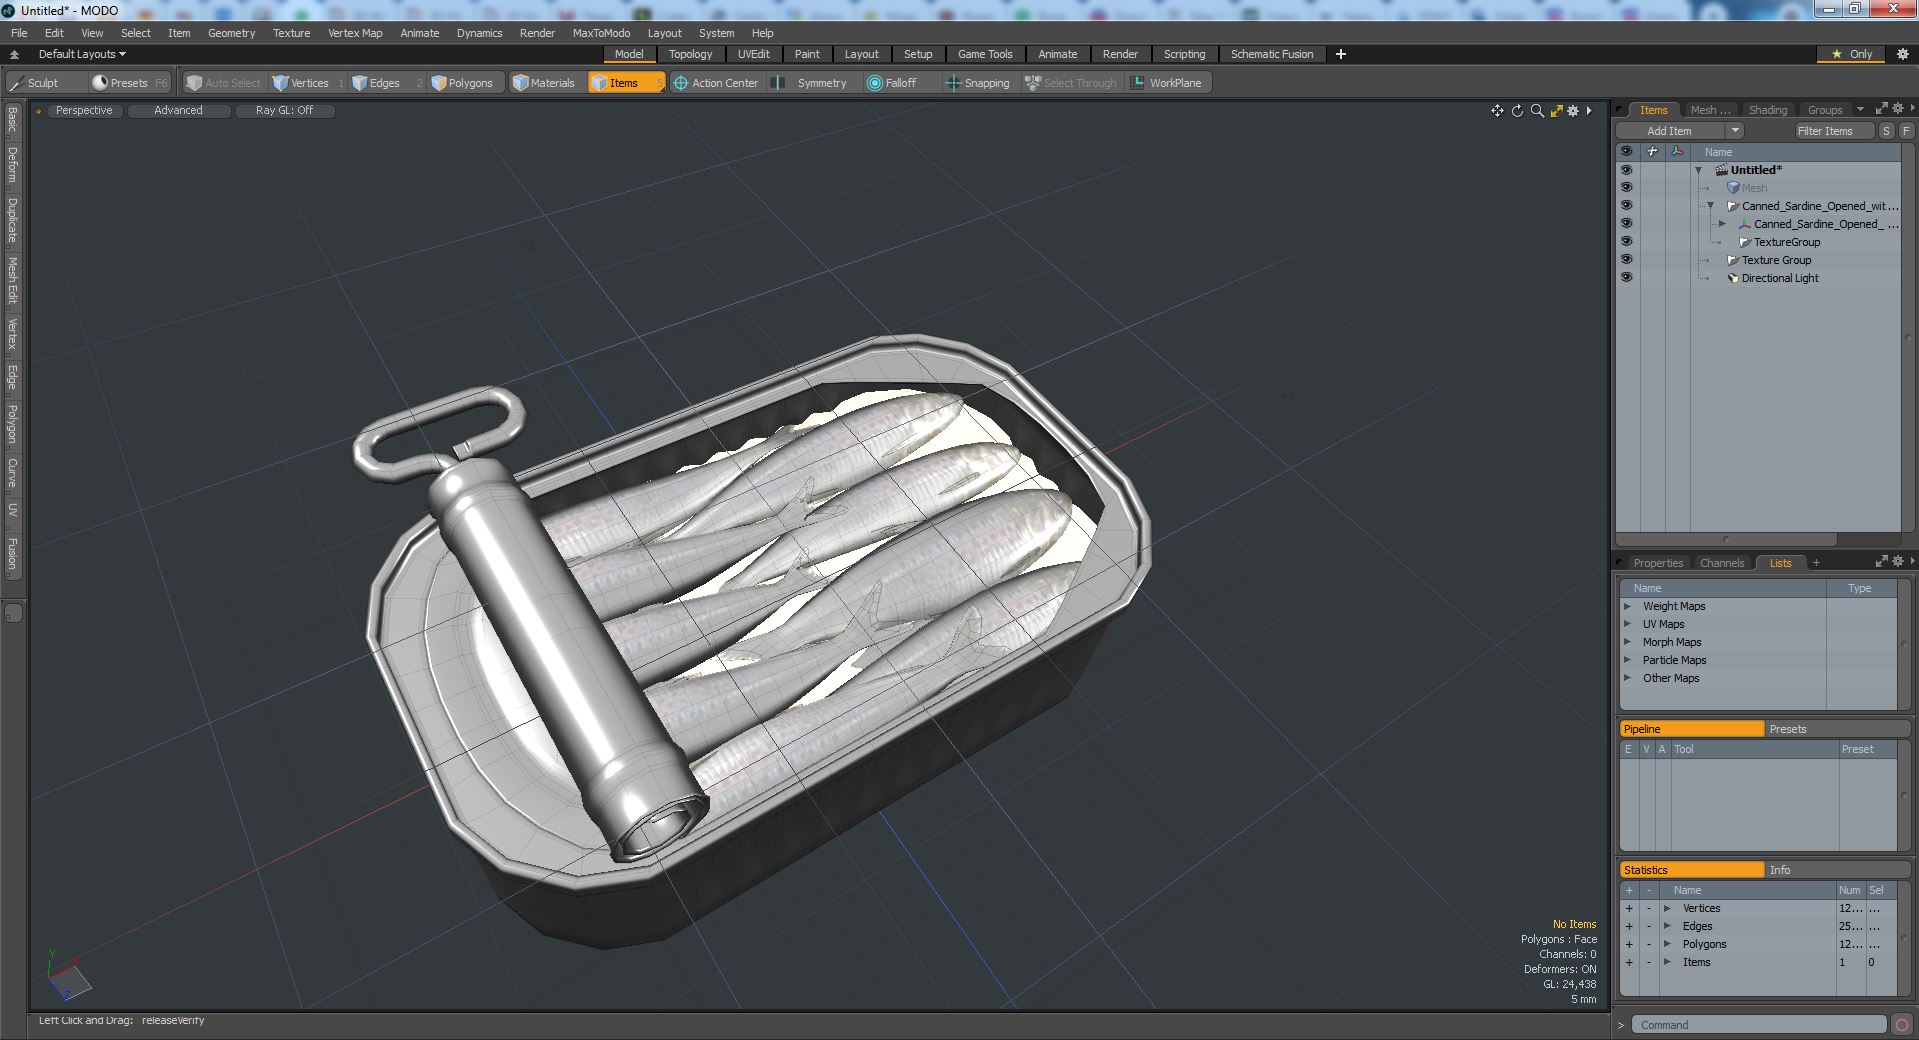Hide the Directional Light item
The height and width of the screenshot is (1040, 1919).
[1626, 278]
